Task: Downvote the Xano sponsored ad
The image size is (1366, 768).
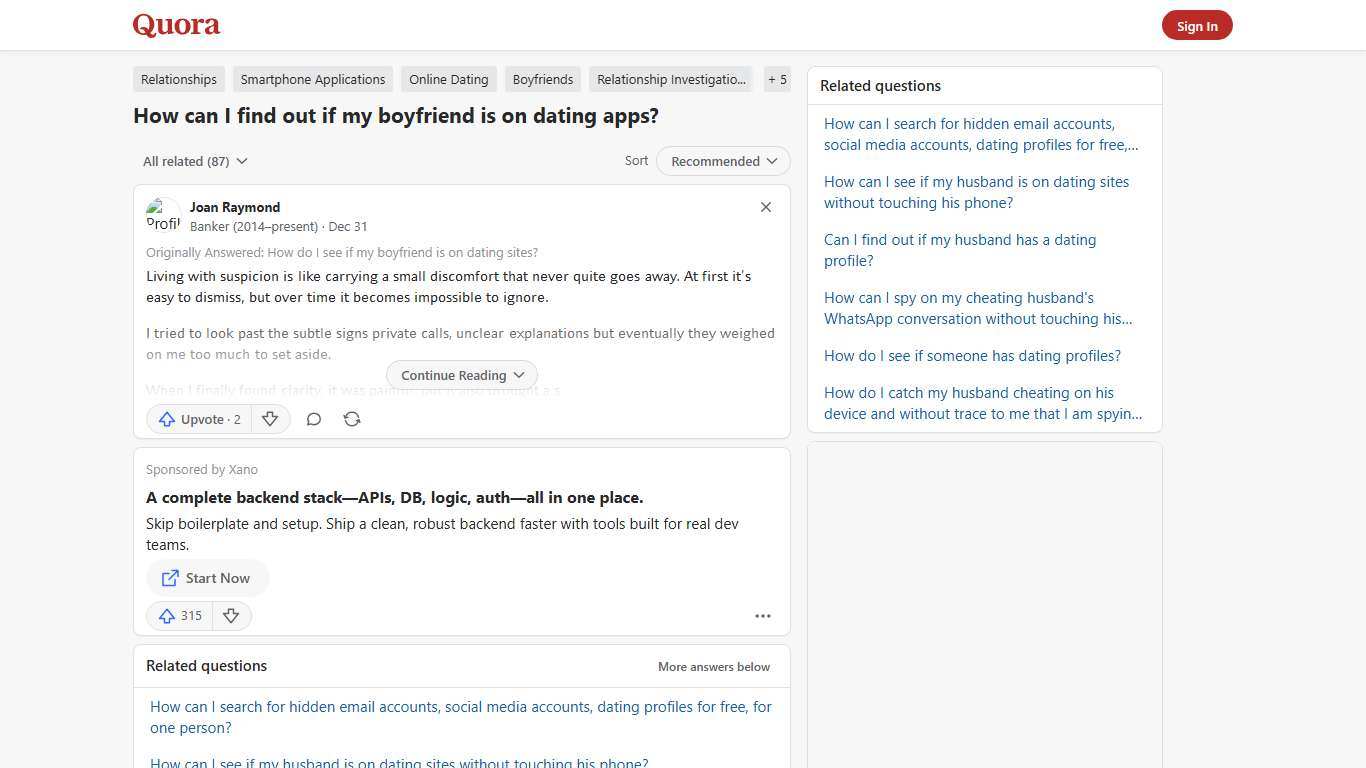Action: click(x=231, y=615)
